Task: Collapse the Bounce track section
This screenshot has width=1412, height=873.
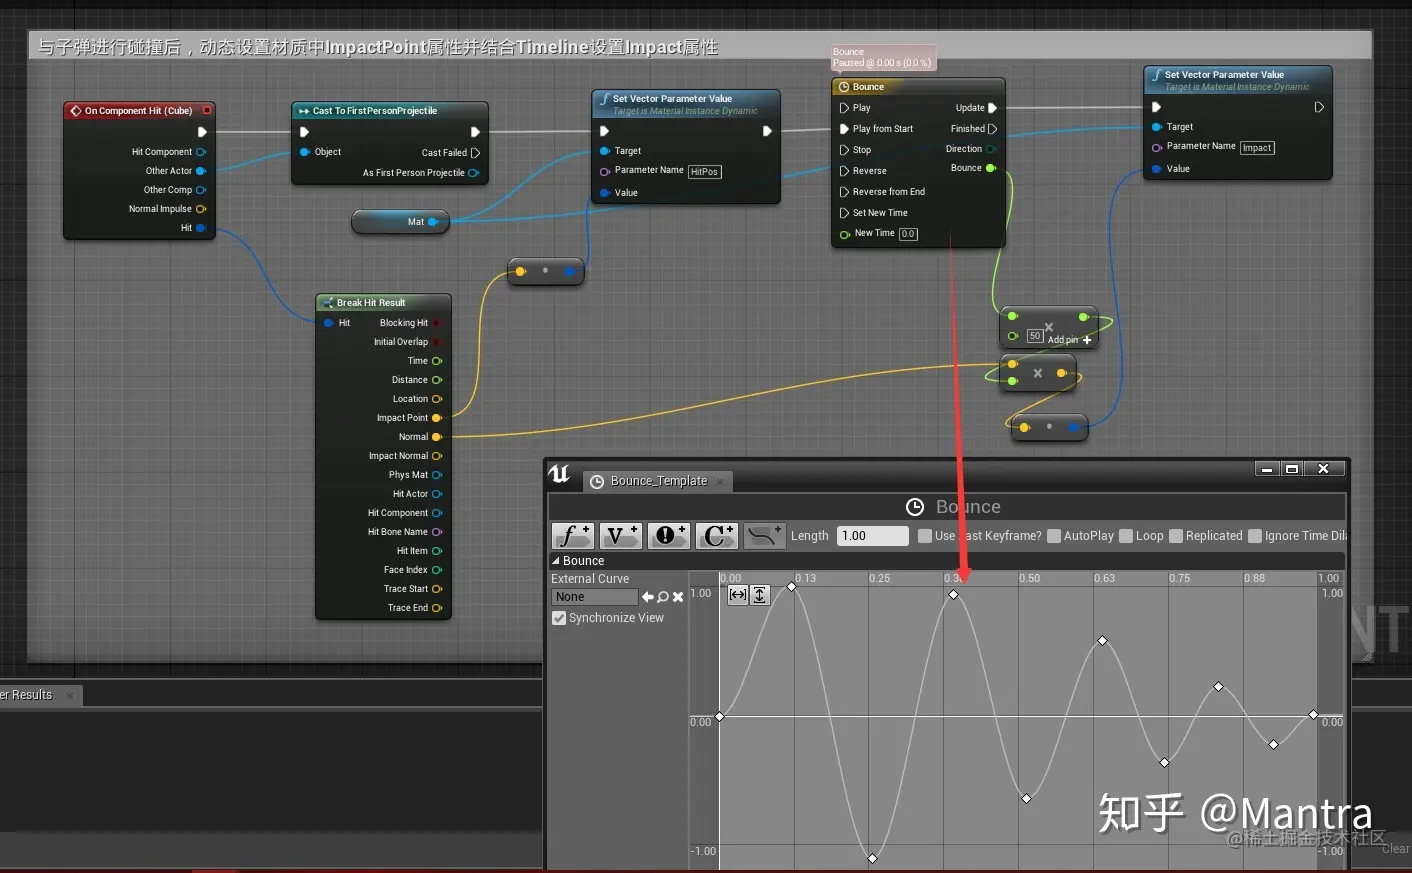Action: coord(556,561)
